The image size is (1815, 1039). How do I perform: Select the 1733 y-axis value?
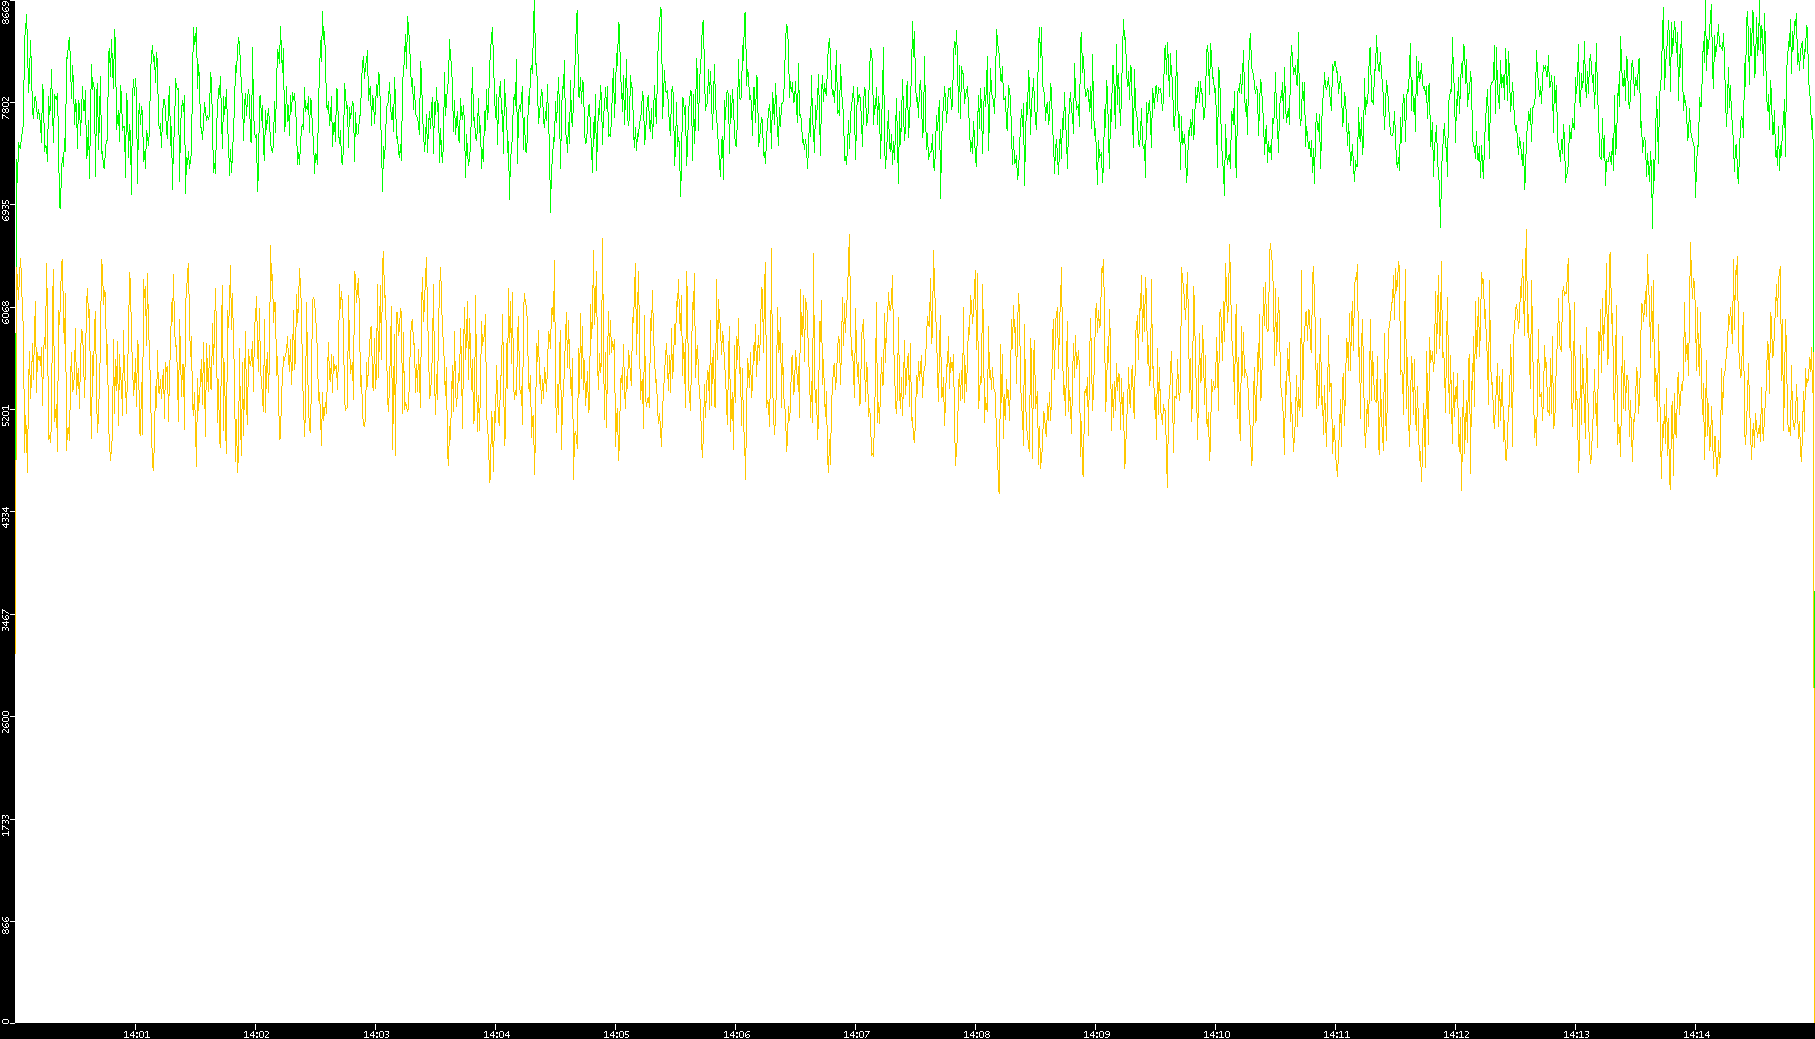7,824
